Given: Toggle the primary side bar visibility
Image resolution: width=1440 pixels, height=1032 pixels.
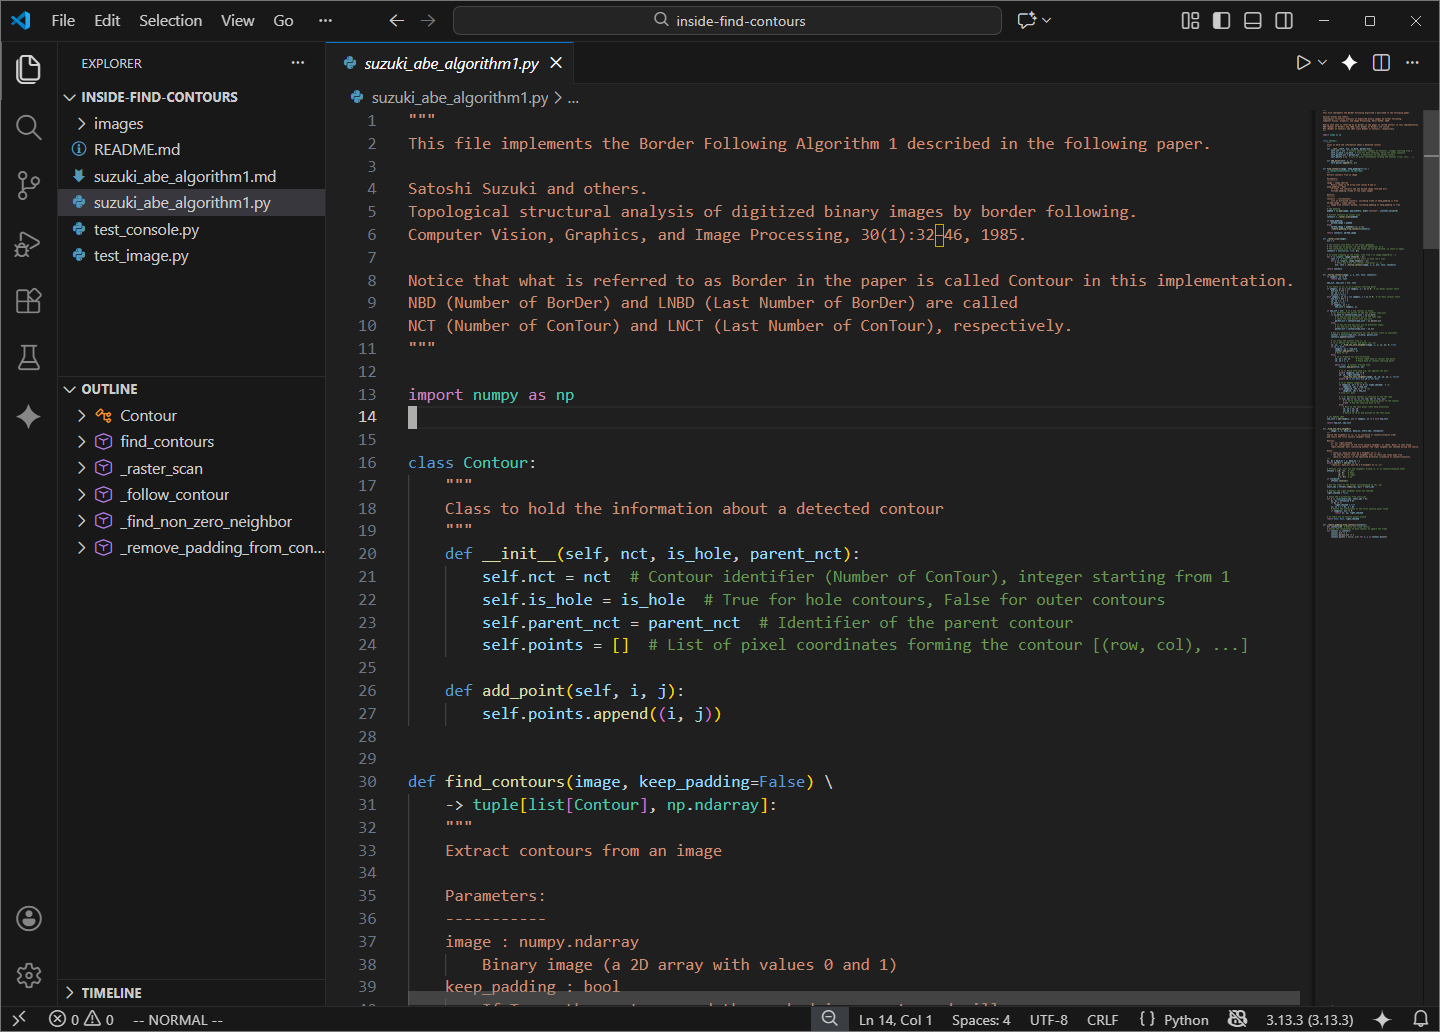Looking at the screenshot, I should point(1221,21).
